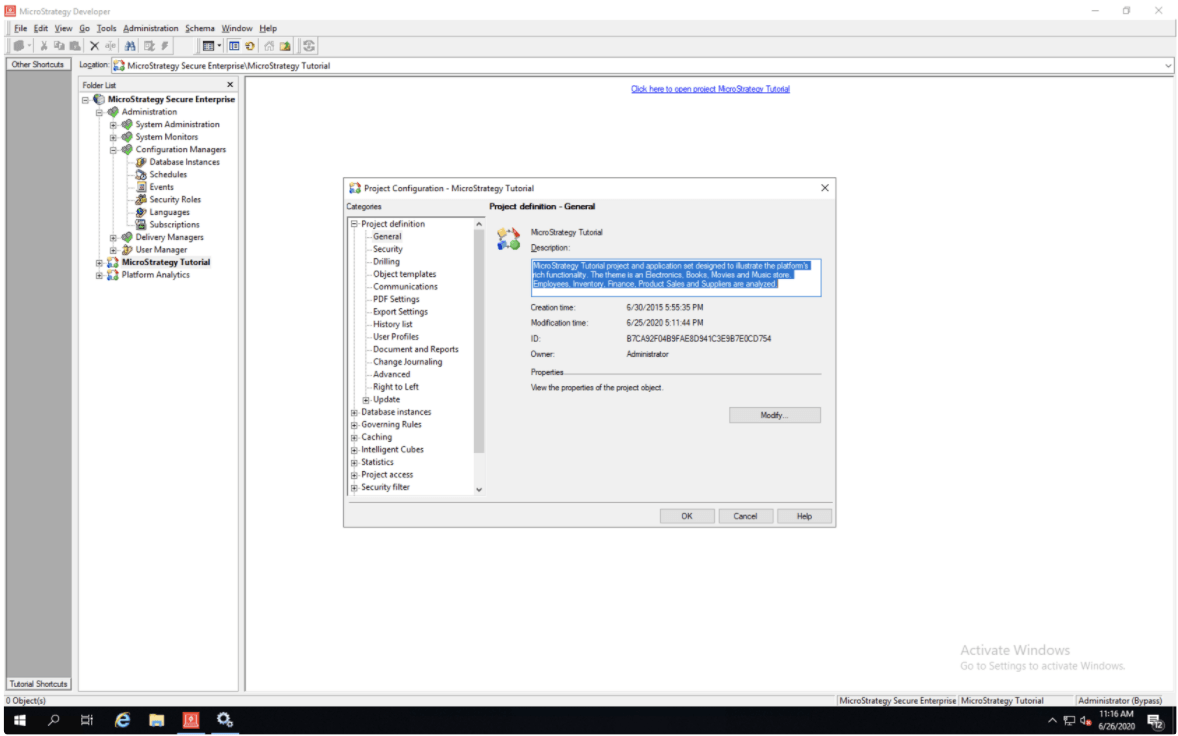Viewport: 1178px width, 736px height.
Task: Open the Schema menu
Action: click(x=199, y=28)
